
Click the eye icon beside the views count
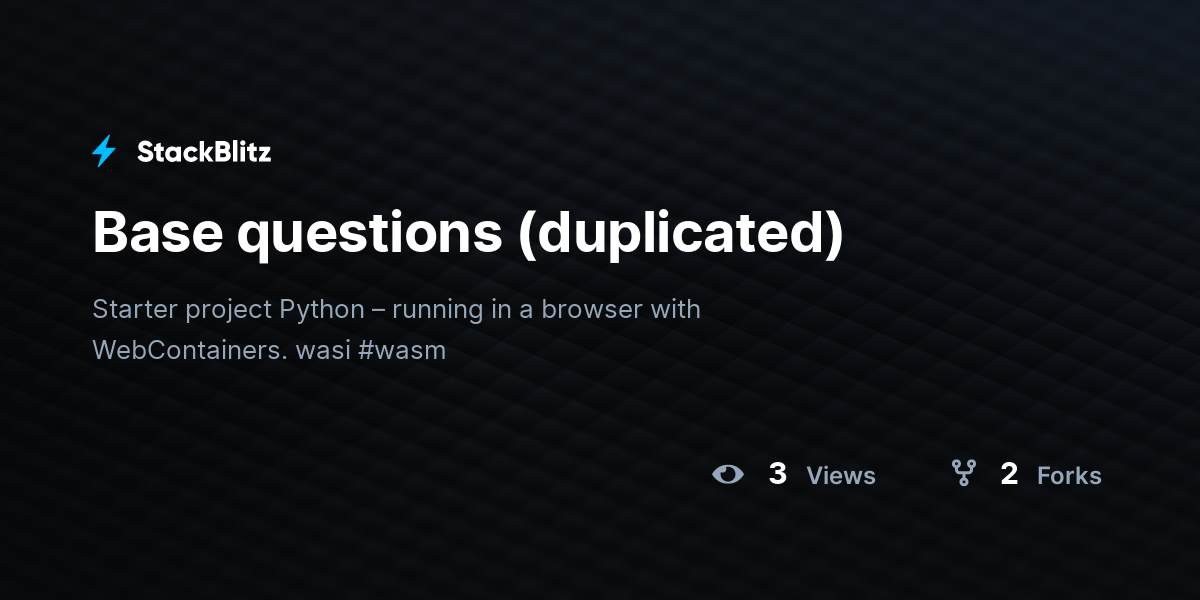point(728,474)
